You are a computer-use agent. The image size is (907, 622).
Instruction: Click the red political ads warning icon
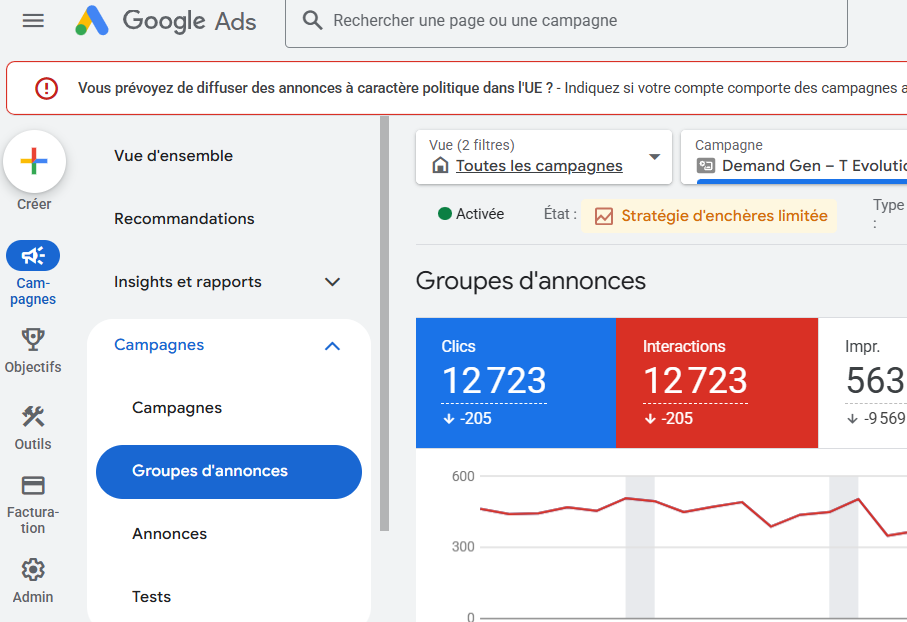pos(46,88)
